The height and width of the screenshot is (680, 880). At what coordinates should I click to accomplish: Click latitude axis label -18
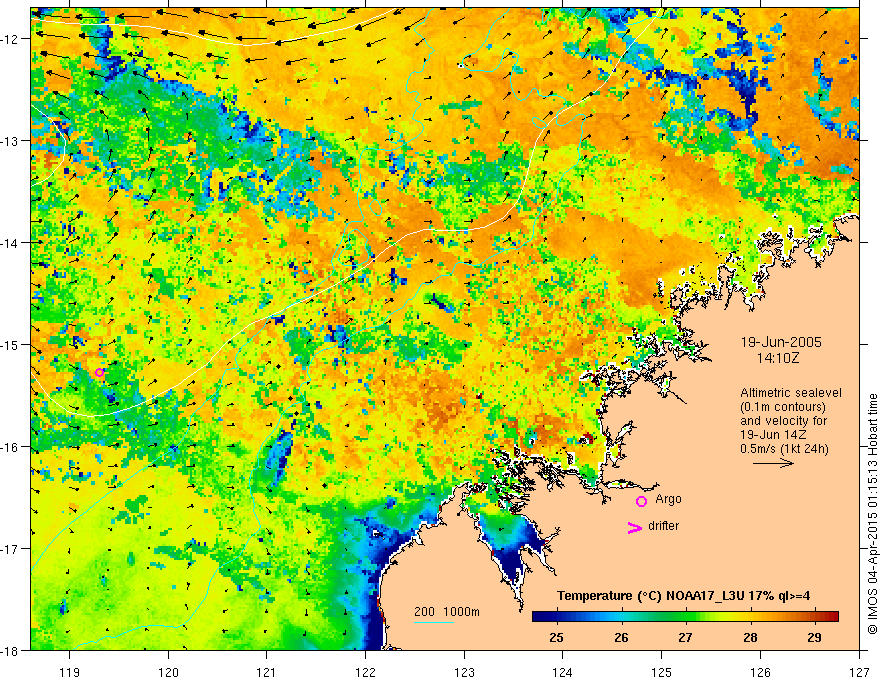[11, 650]
